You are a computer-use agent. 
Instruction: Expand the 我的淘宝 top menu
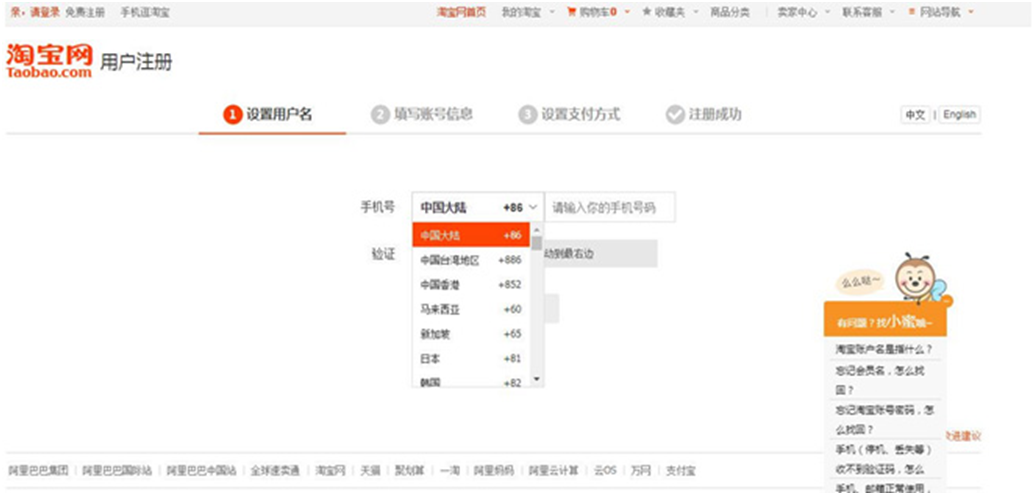coord(525,12)
